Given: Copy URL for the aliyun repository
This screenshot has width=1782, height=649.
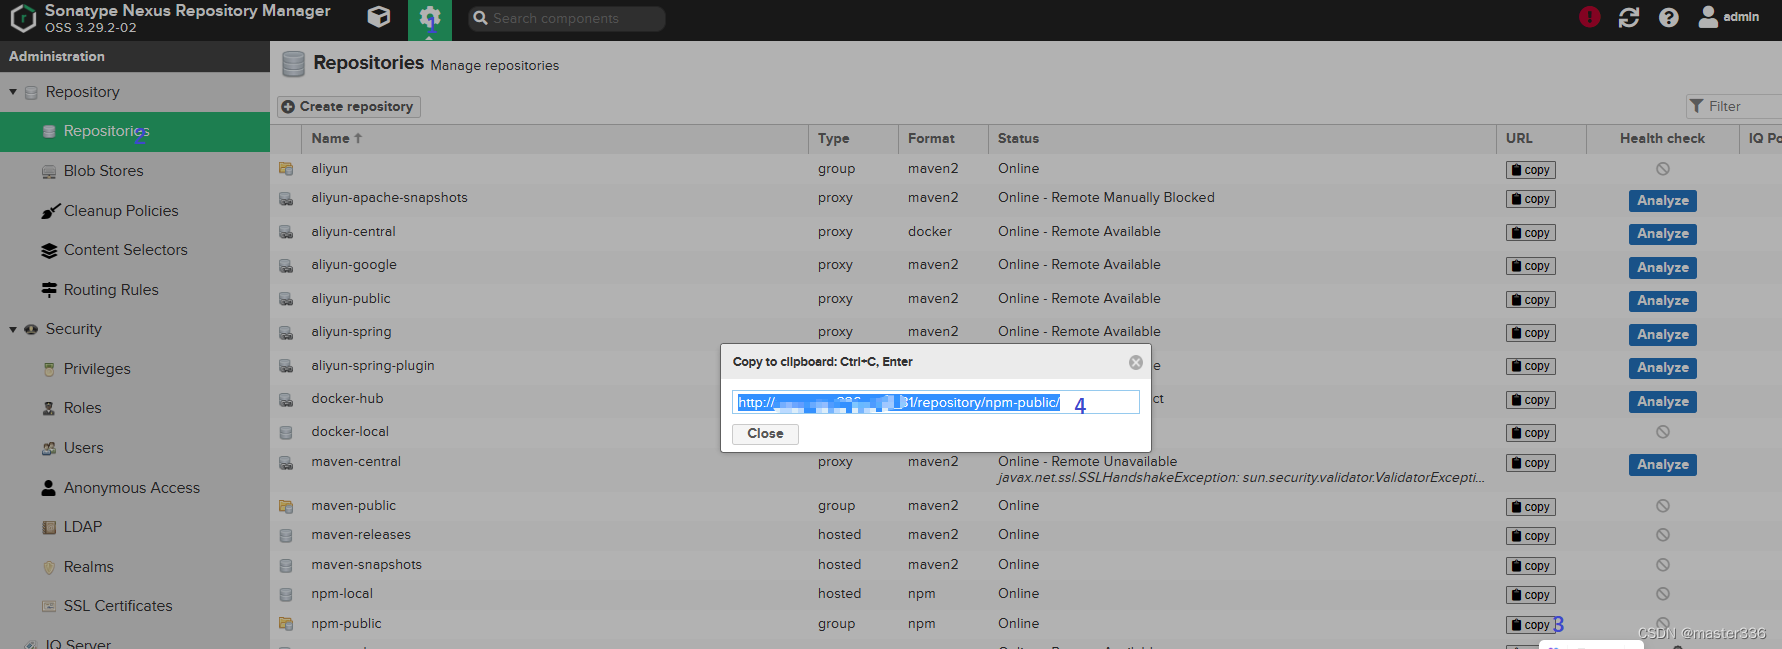Looking at the screenshot, I should coord(1530,170).
